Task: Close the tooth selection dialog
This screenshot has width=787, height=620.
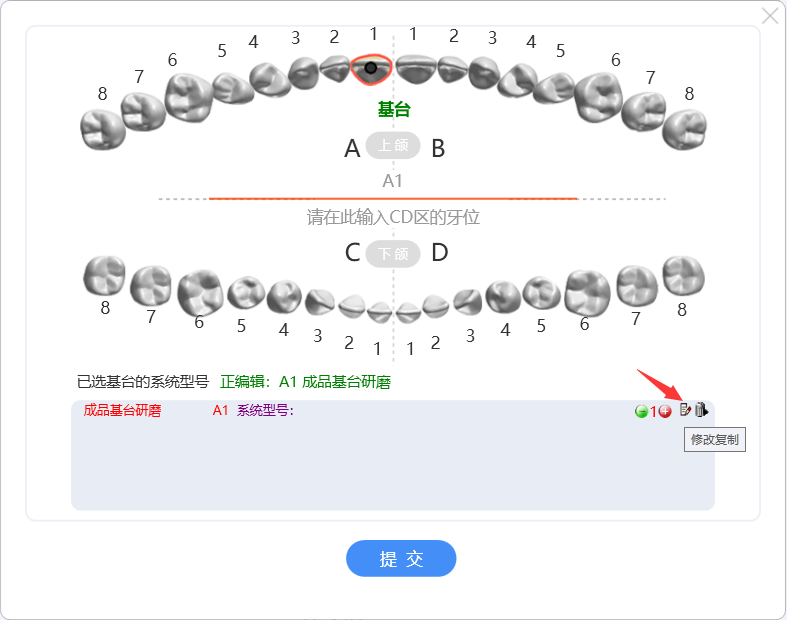Action: pos(770,16)
